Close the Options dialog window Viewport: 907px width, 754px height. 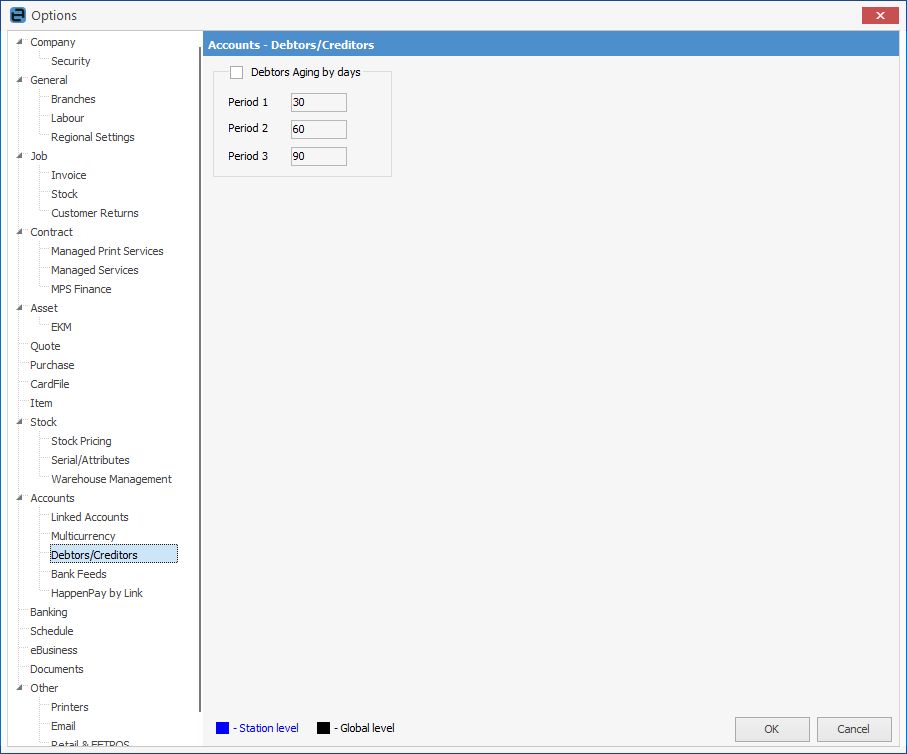(880, 16)
